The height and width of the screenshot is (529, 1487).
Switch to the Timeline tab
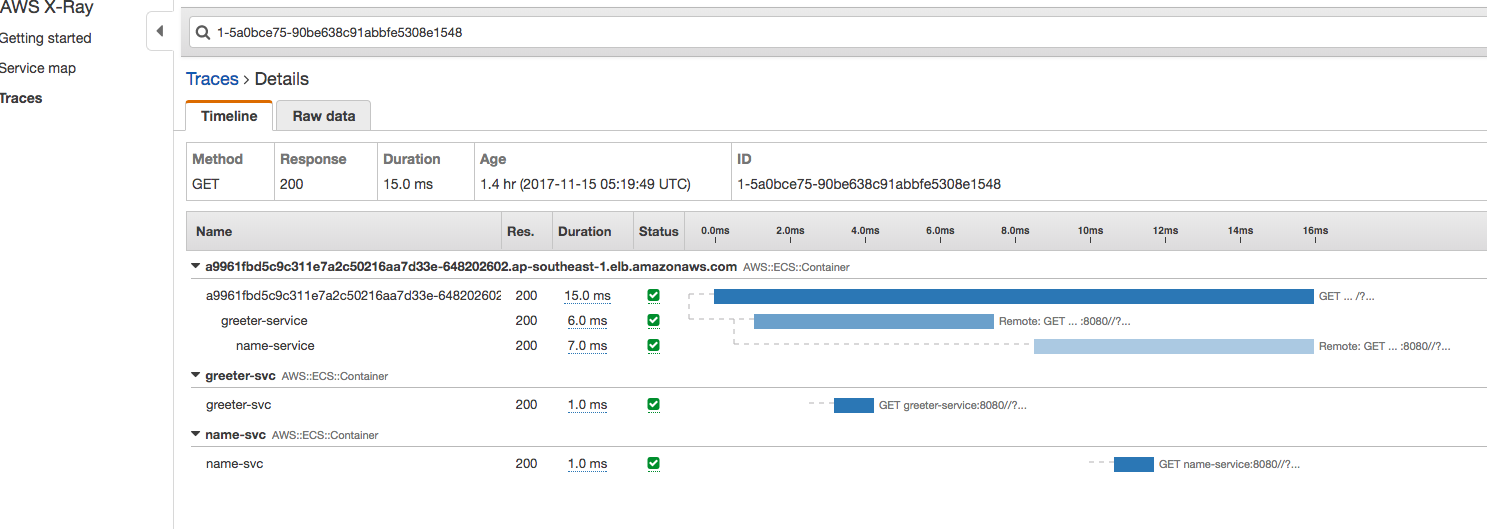coord(229,116)
